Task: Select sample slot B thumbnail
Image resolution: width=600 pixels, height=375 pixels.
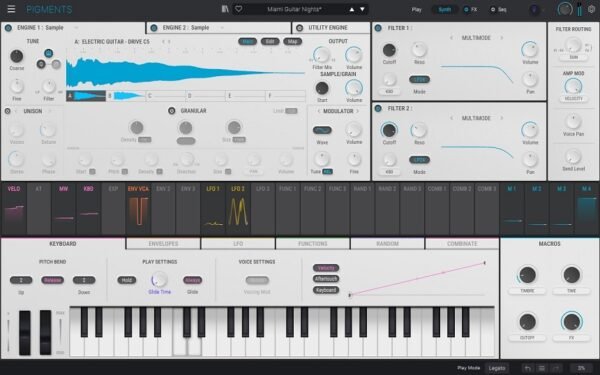Action: (126, 96)
